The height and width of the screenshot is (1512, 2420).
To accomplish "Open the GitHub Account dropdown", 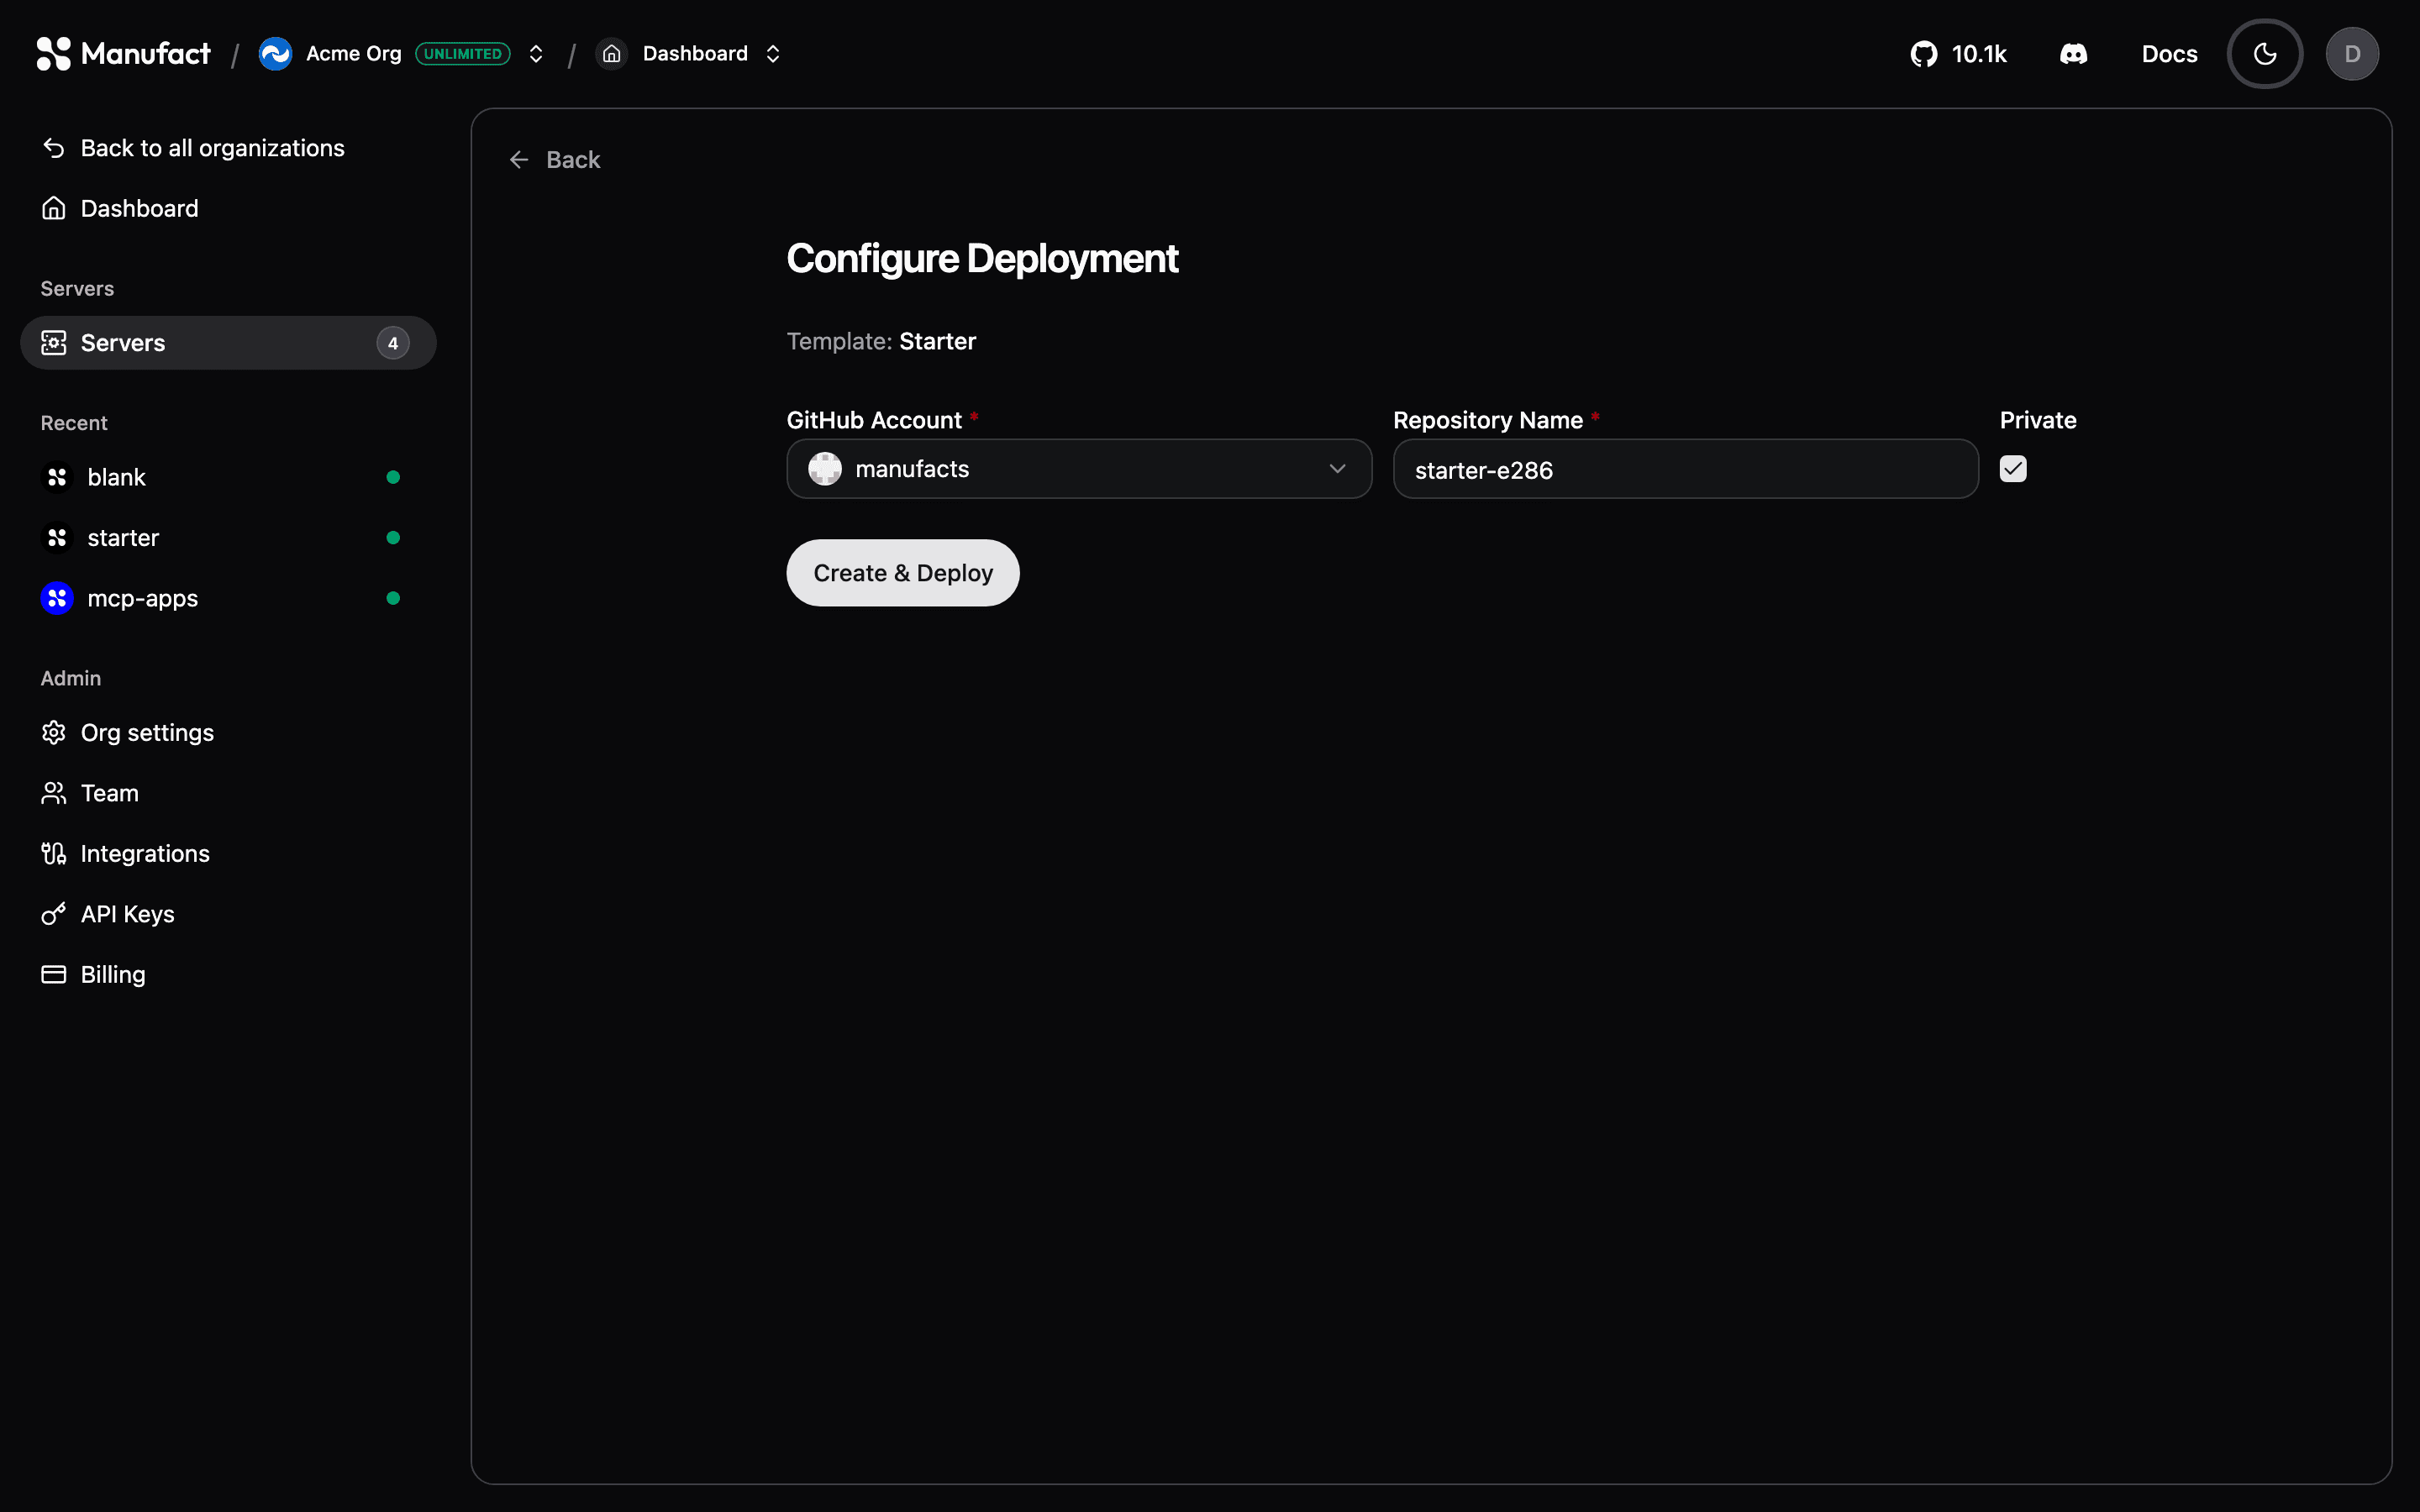I will click(x=1079, y=469).
